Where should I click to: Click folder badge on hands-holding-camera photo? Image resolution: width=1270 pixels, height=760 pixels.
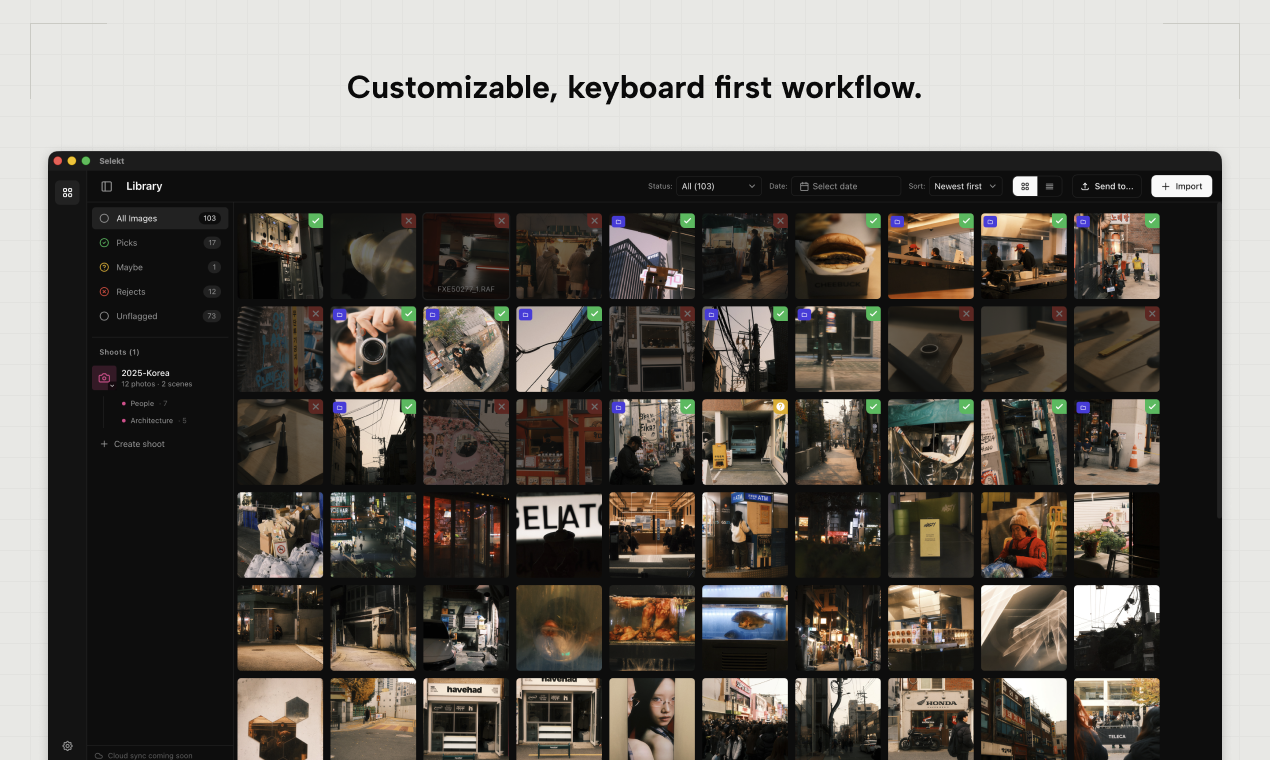pos(339,314)
